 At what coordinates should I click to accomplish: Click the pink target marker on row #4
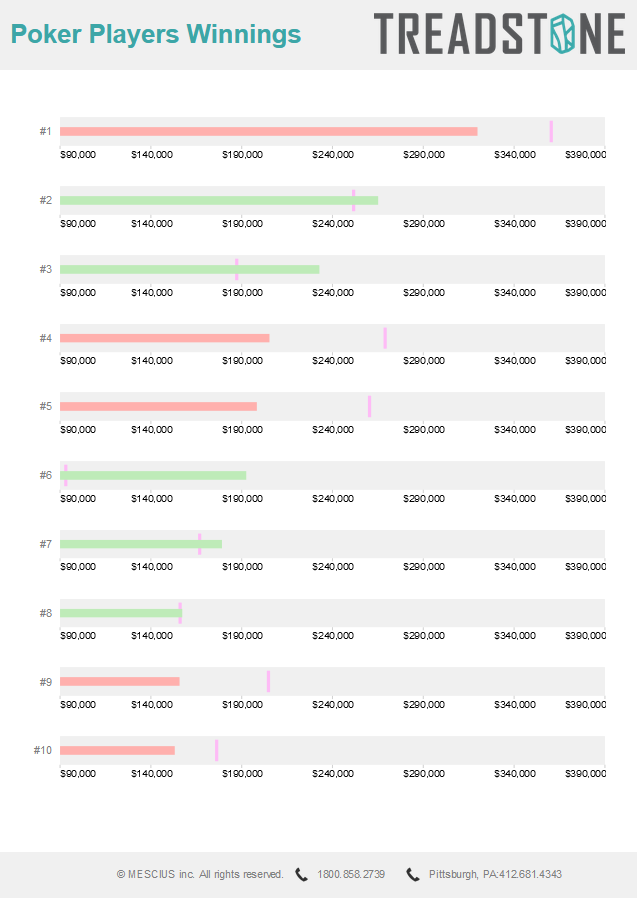click(385, 338)
